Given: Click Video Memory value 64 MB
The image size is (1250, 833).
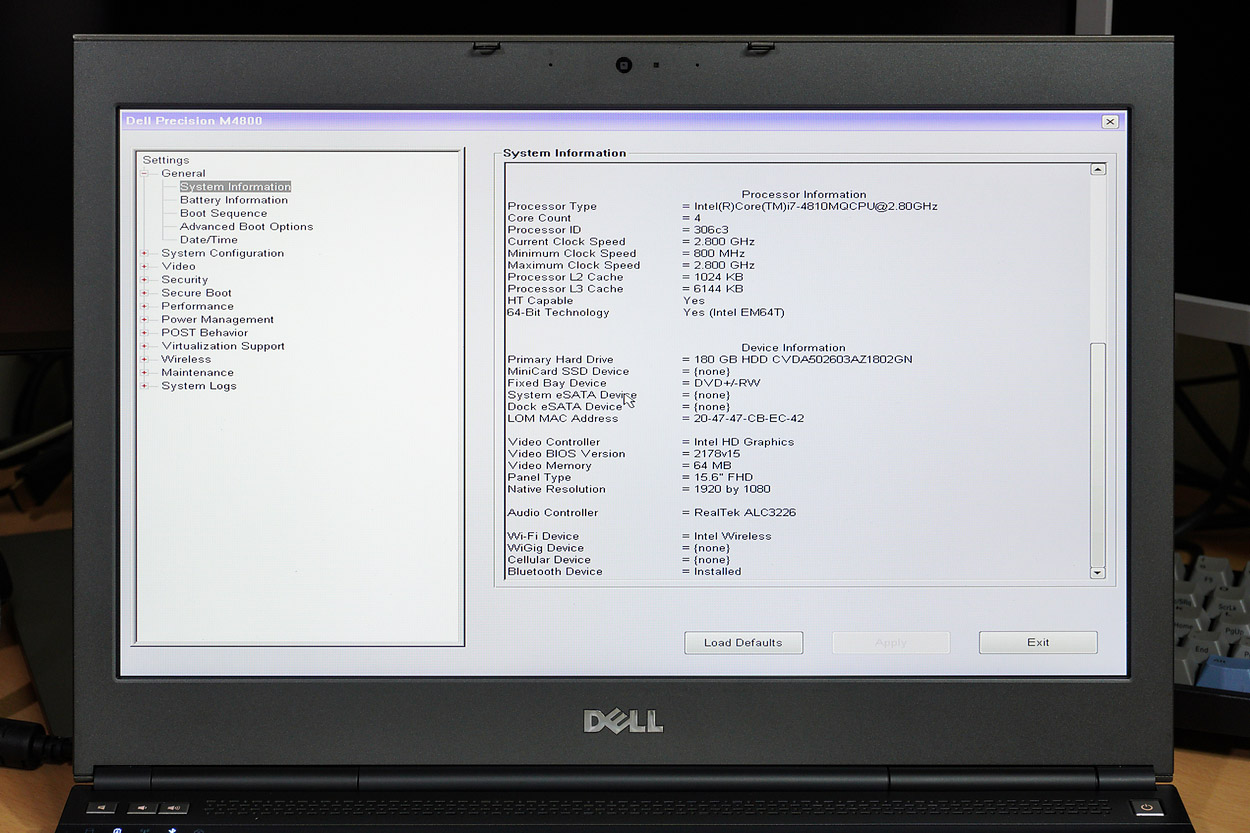Looking at the screenshot, I should click(713, 466).
